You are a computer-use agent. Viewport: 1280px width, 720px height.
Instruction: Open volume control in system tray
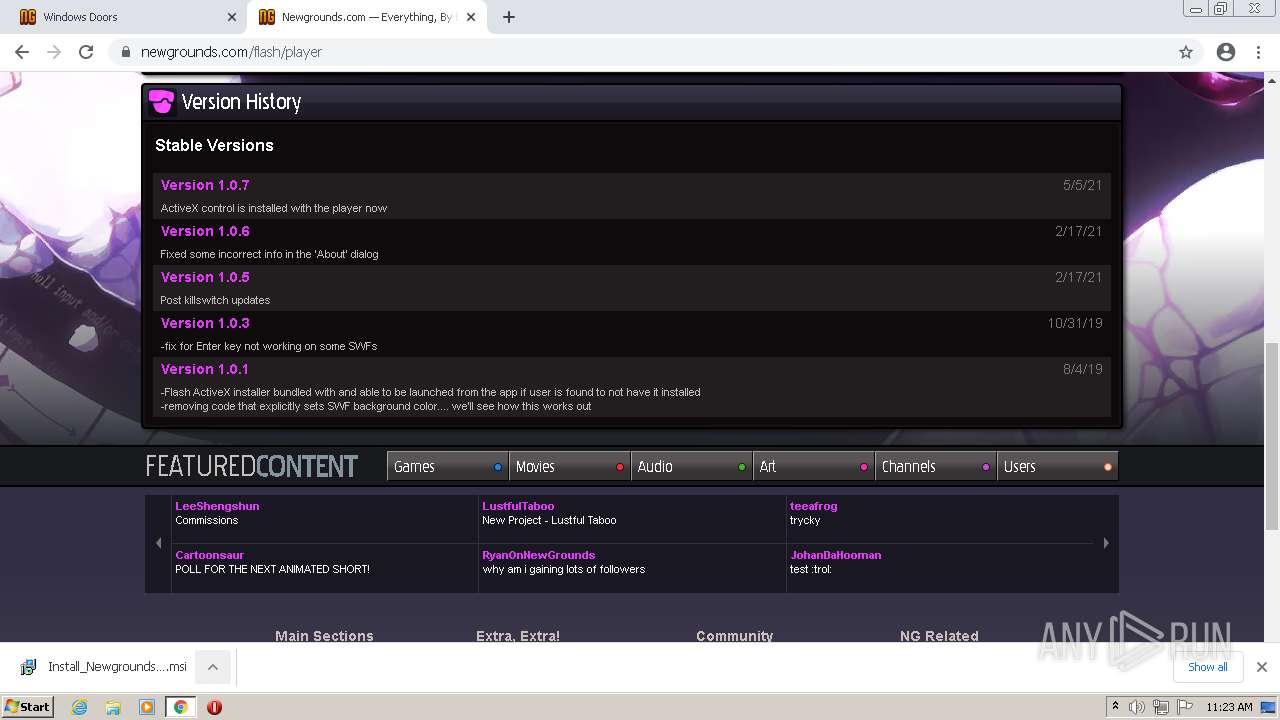pyautogui.click(x=1137, y=707)
